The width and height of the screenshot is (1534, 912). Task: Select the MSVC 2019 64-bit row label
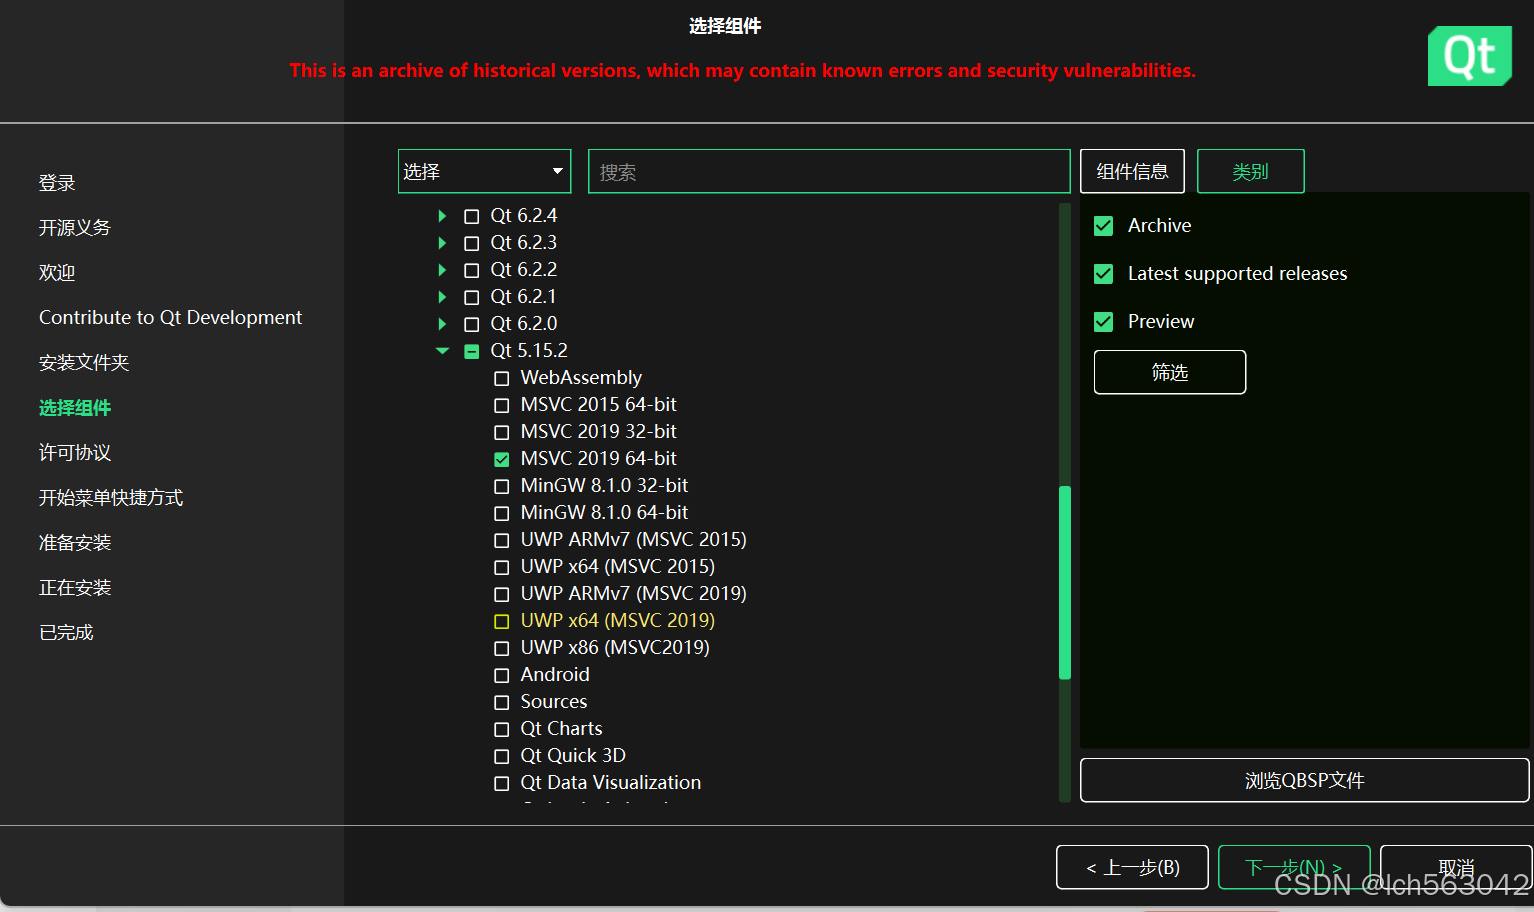[598, 459]
